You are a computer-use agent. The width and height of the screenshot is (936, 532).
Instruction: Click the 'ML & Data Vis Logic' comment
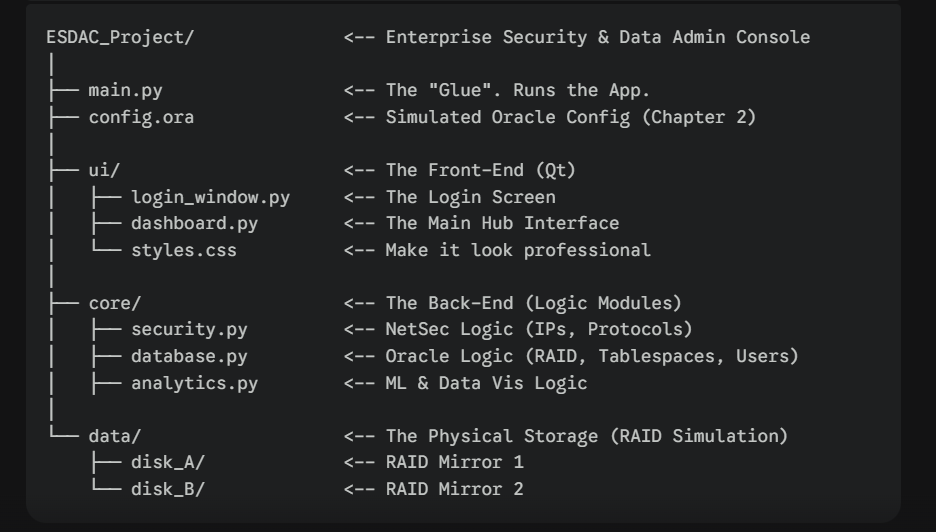click(x=487, y=383)
